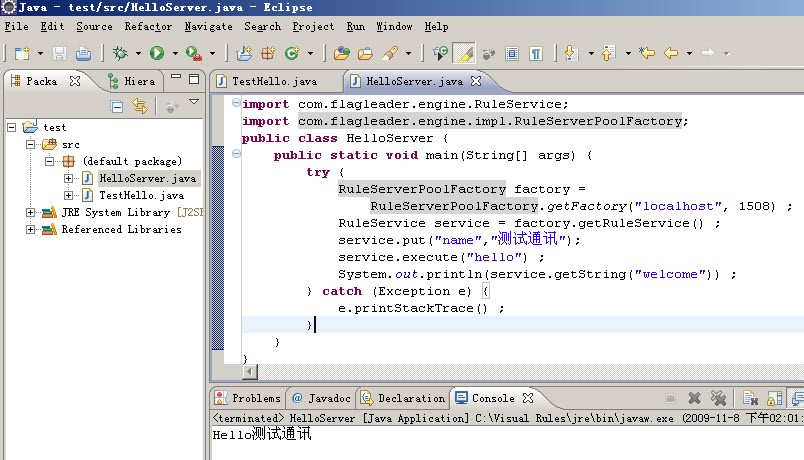
Task: Navigate Forward with grey arrow
Action: click(708, 53)
